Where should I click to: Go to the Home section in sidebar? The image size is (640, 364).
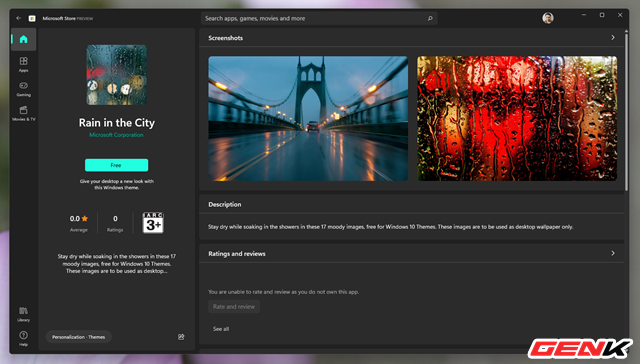coord(24,39)
